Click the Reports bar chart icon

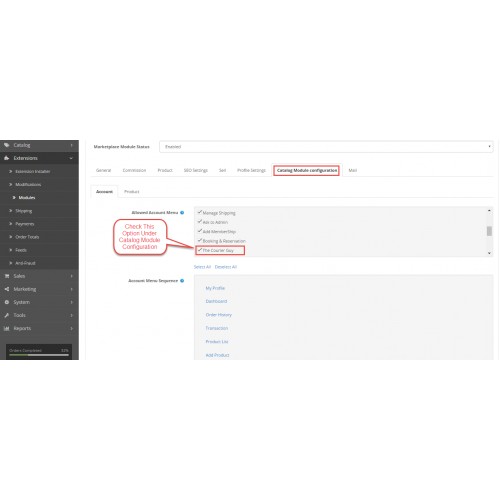point(7,328)
